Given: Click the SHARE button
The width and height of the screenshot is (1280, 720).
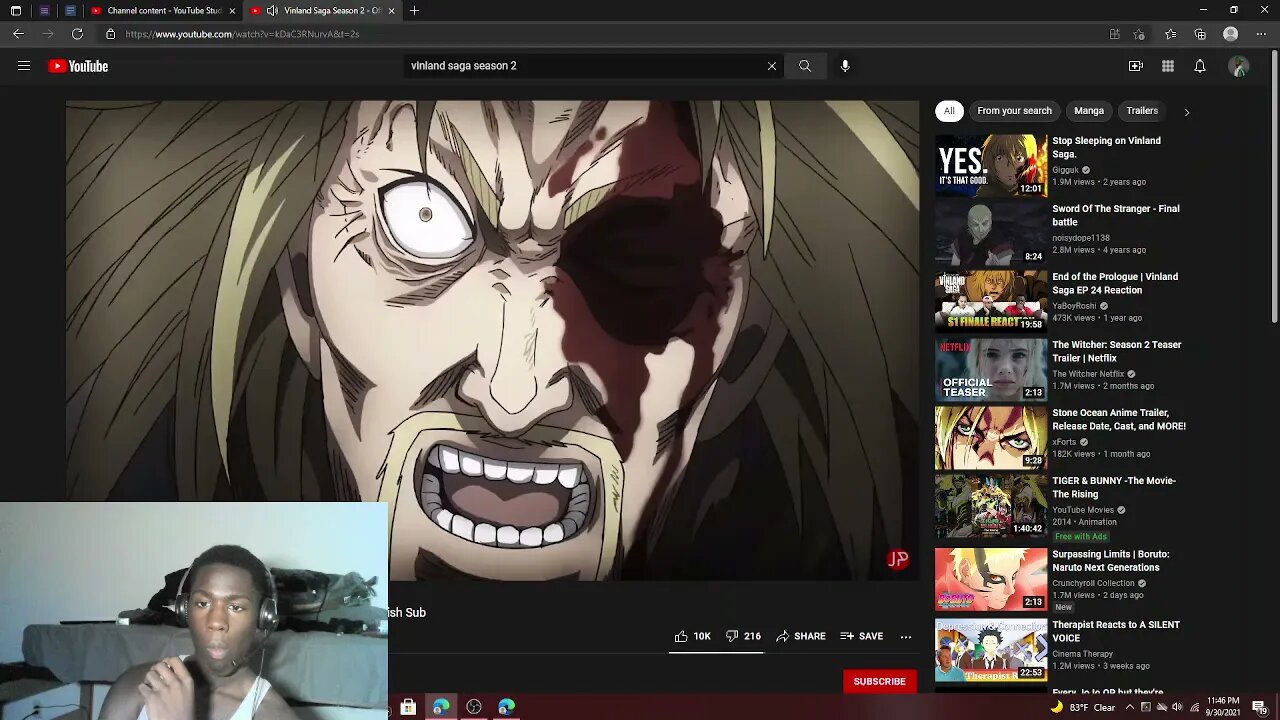Looking at the screenshot, I should coord(801,636).
